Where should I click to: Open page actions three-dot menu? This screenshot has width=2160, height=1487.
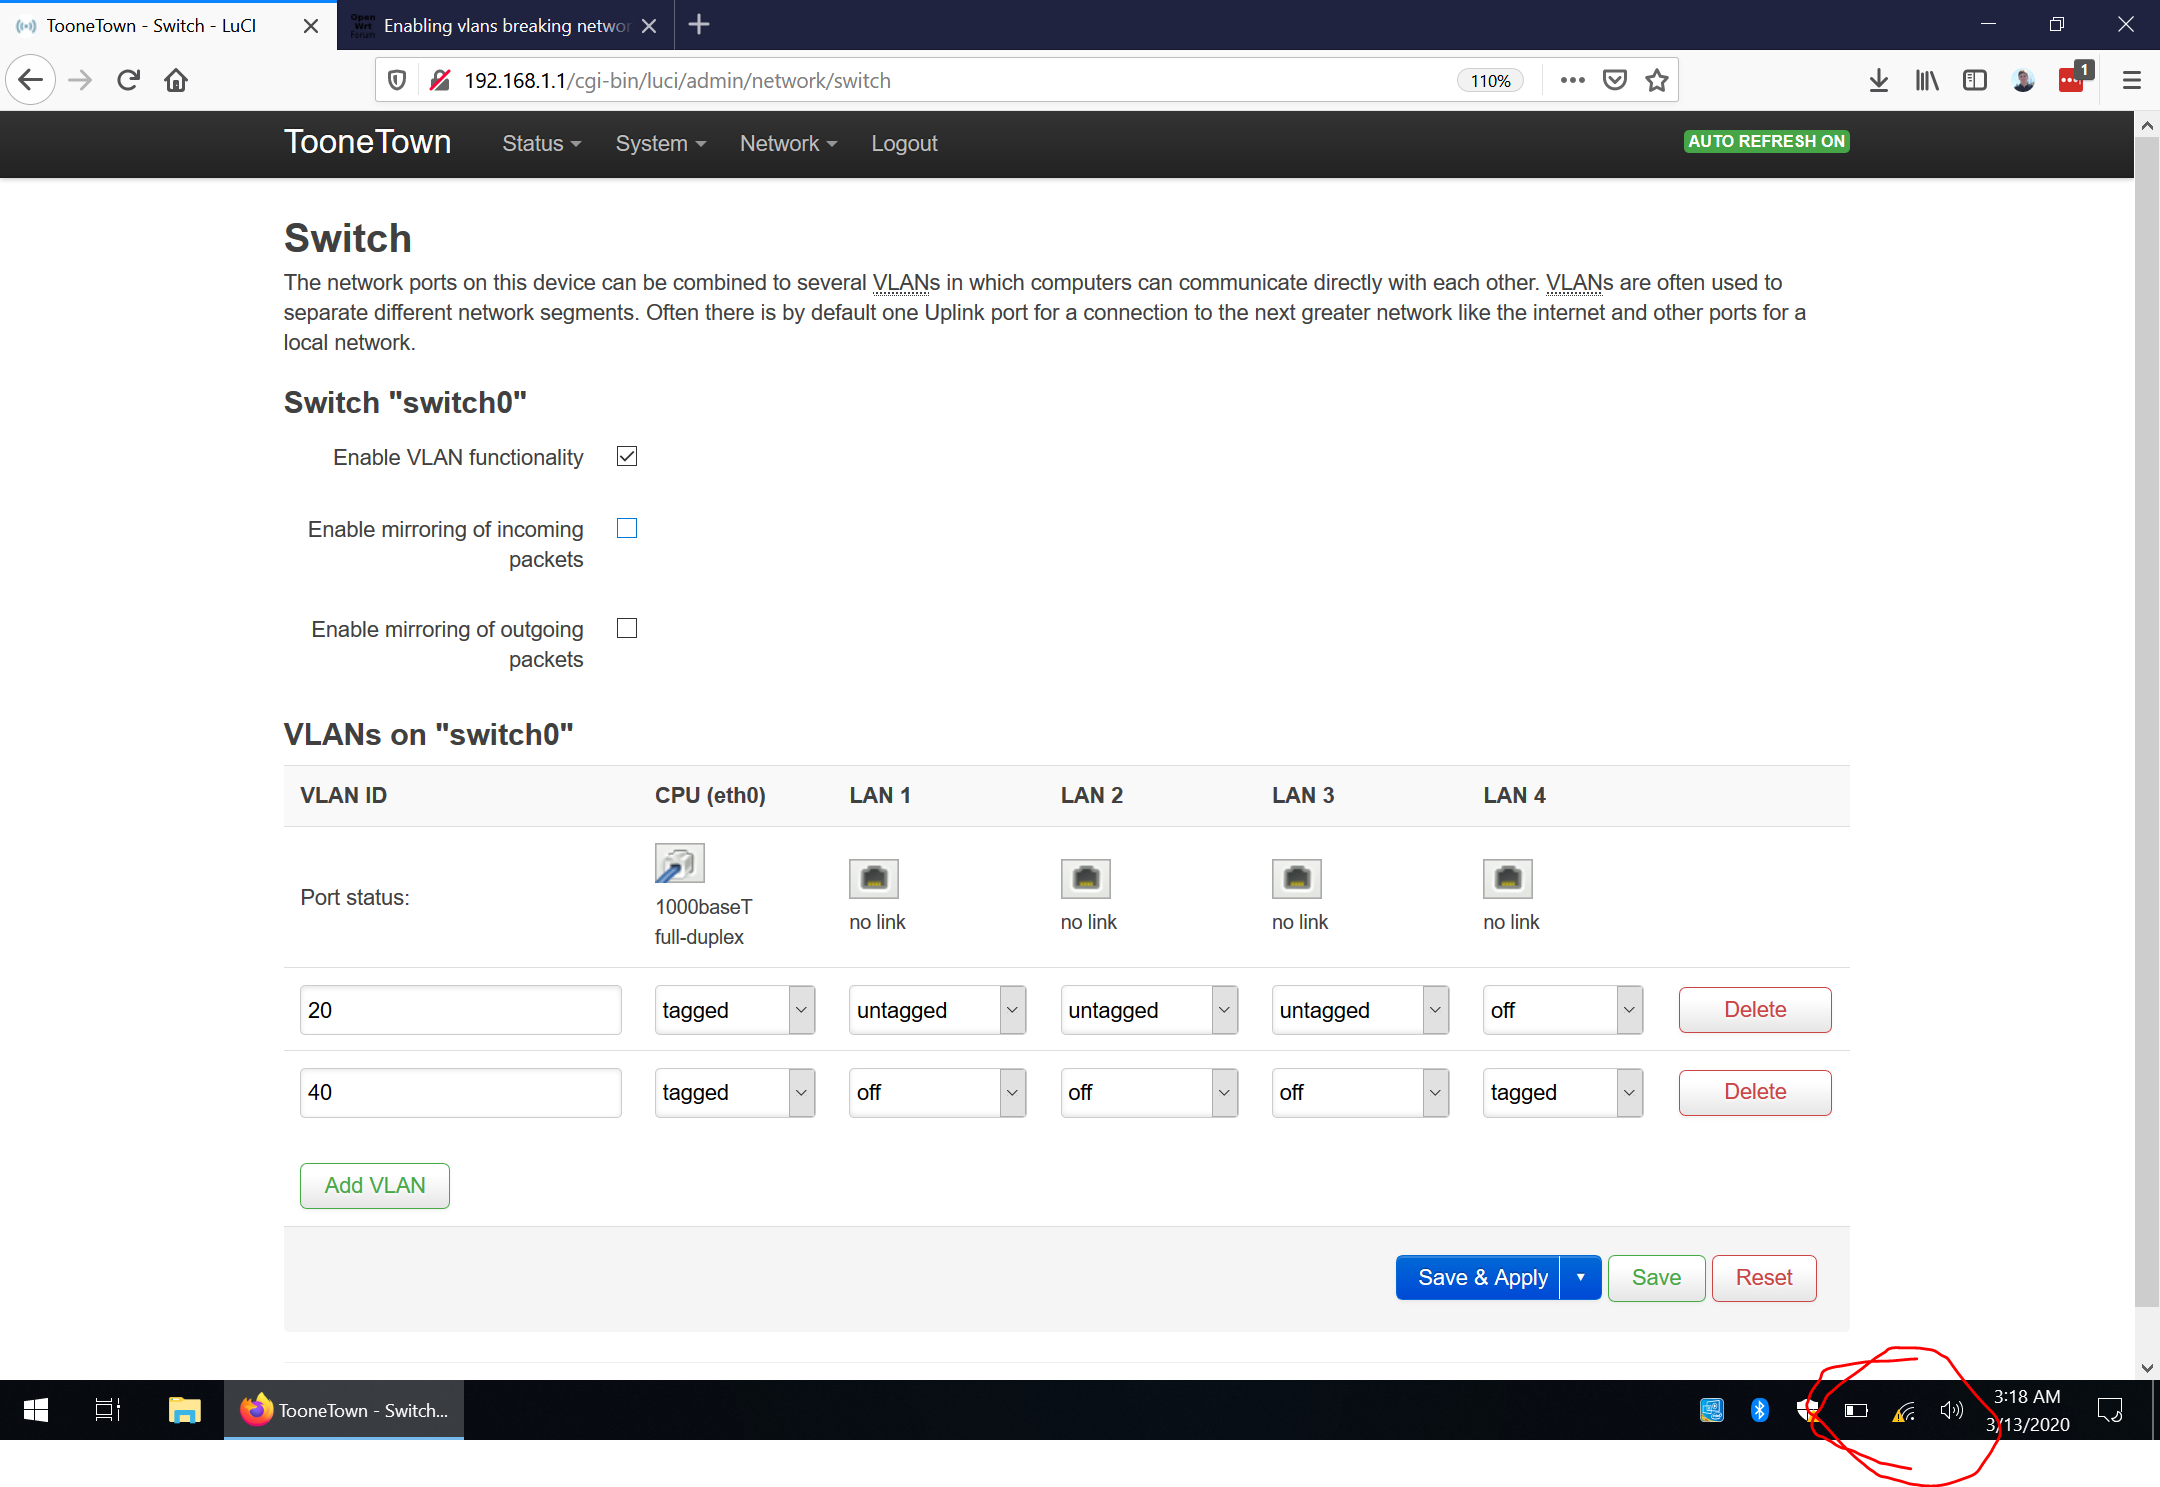(x=1572, y=80)
